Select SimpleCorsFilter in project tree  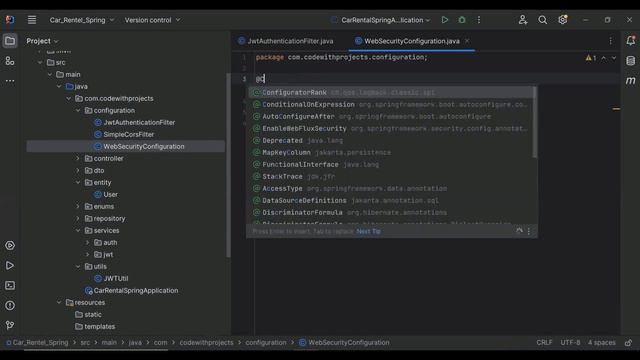tap(128, 134)
